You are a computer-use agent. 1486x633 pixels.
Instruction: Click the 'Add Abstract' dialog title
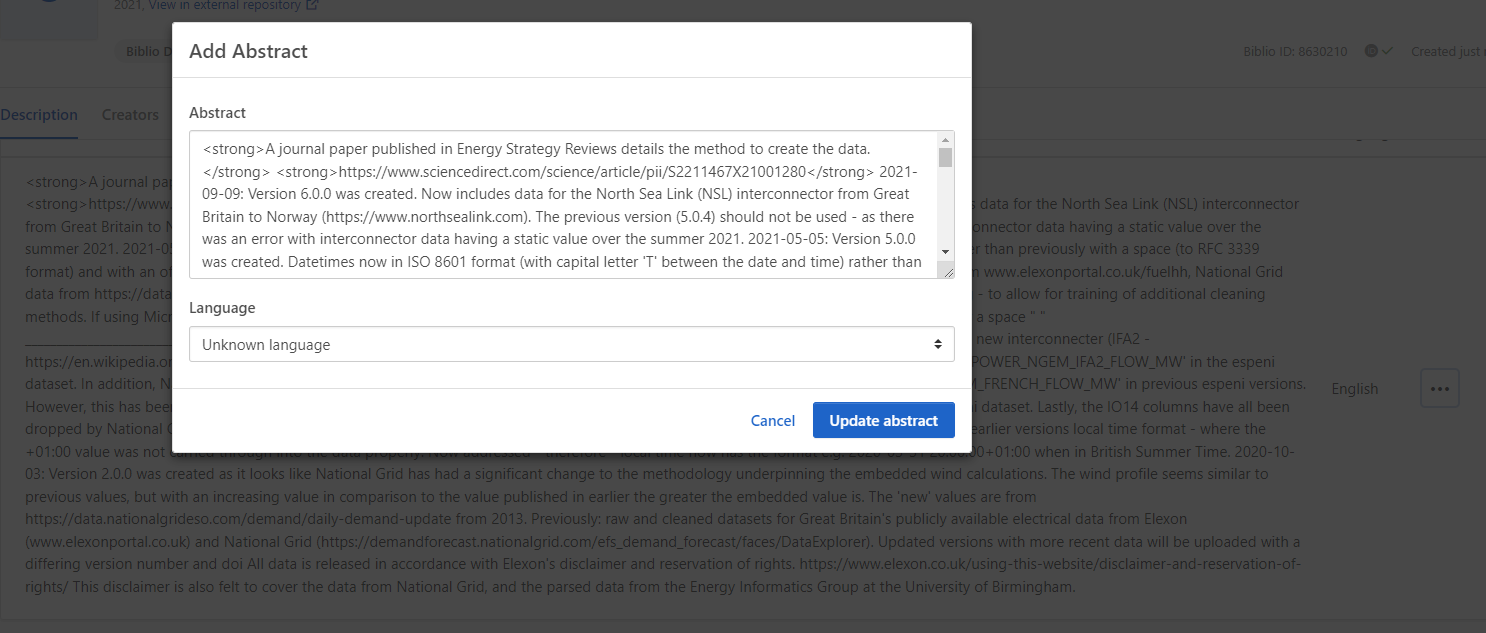[x=248, y=51]
